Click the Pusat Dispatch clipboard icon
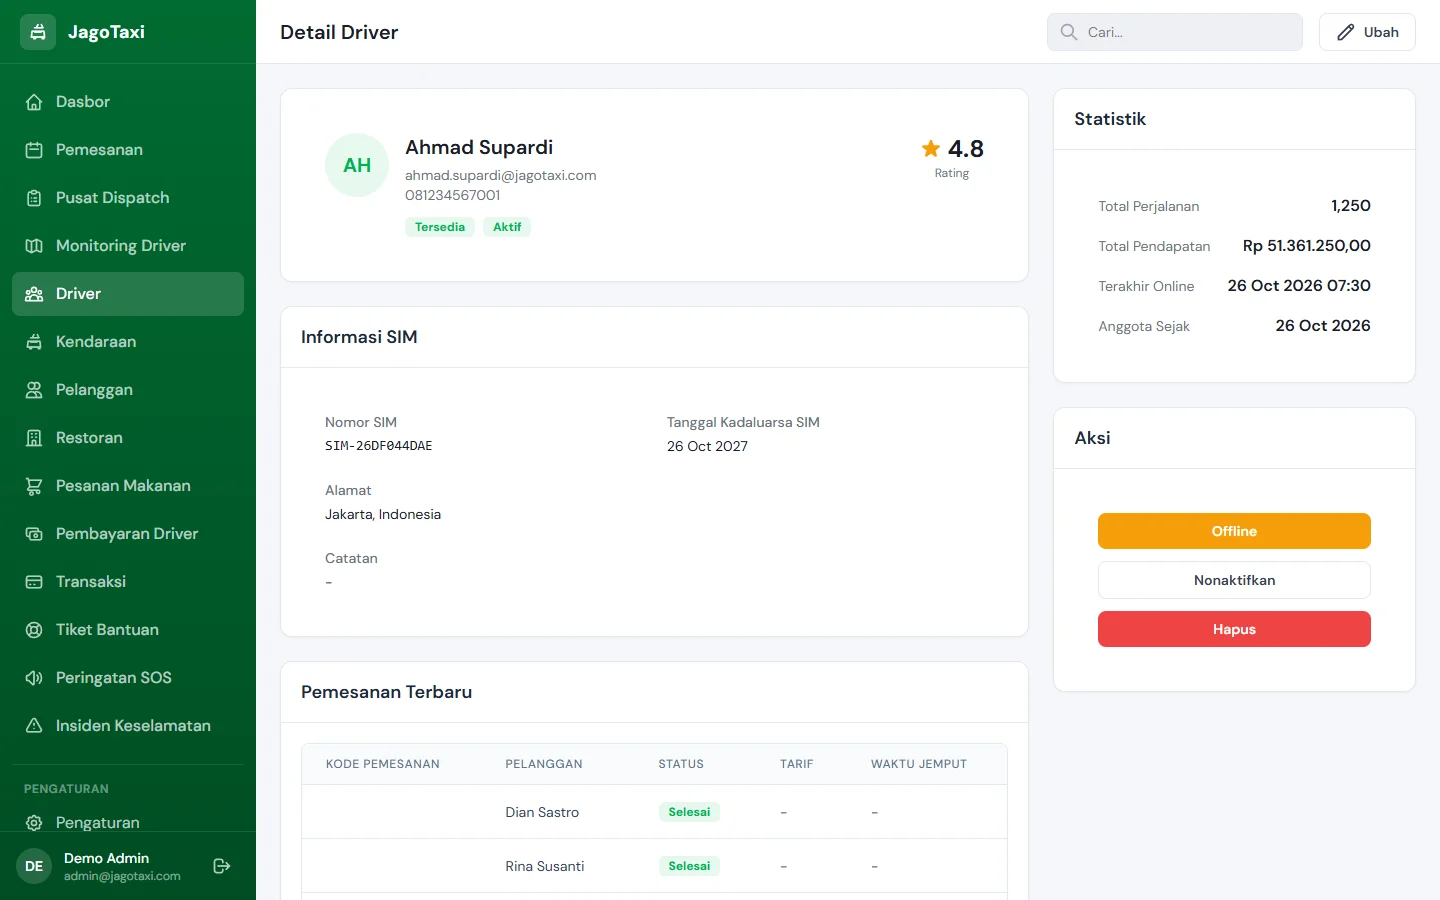The image size is (1440, 900). [x=34, y=198]
